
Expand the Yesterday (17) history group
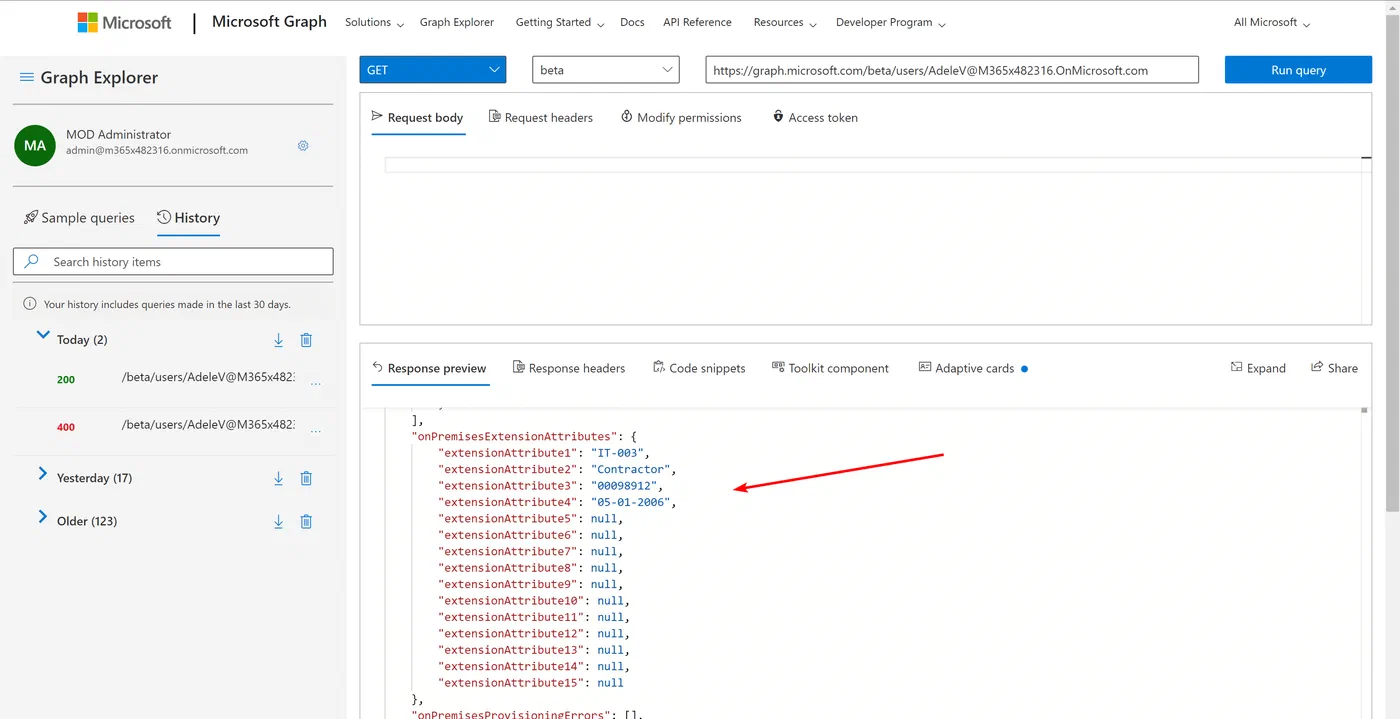tap(43, 474)
